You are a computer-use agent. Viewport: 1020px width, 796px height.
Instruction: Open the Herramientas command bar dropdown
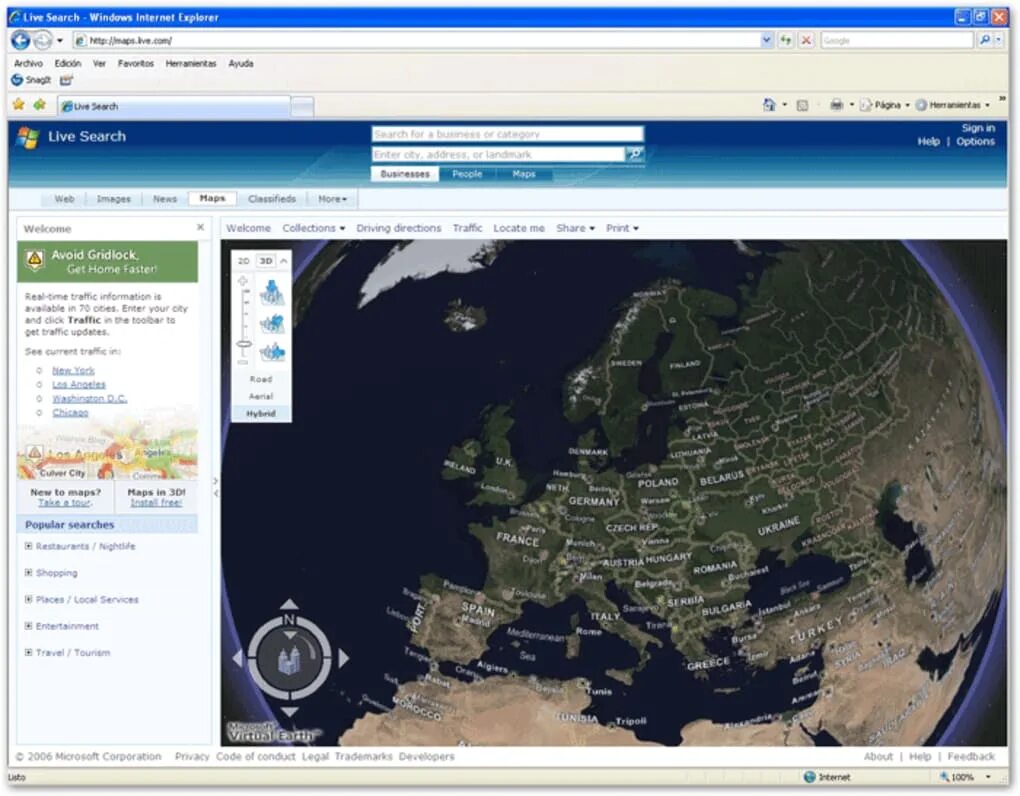(x=953, y=105)
